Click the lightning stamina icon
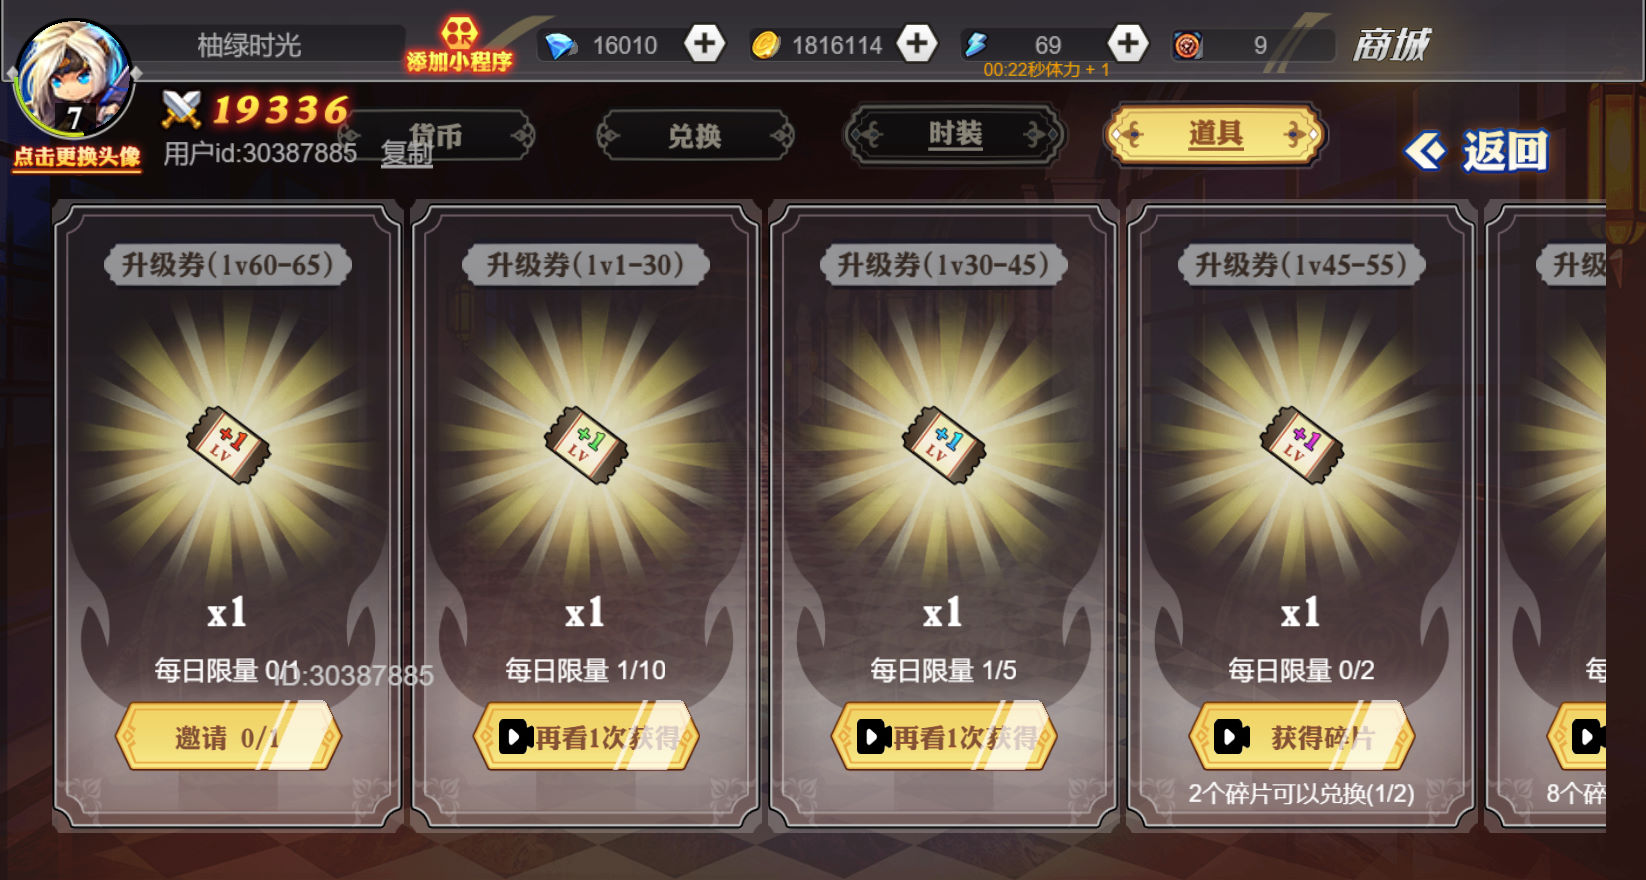Screen dimensions: 1646x880 click(976, 44)
